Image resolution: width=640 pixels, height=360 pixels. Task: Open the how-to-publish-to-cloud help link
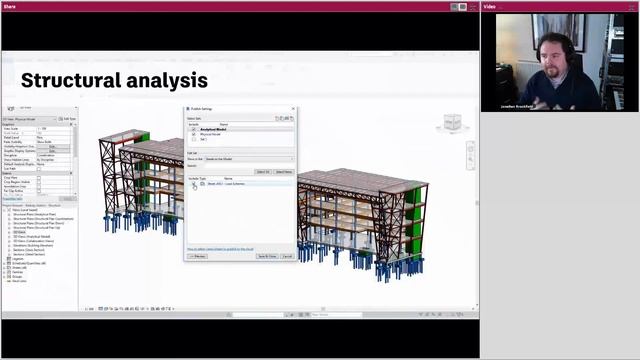click(220, 249)
